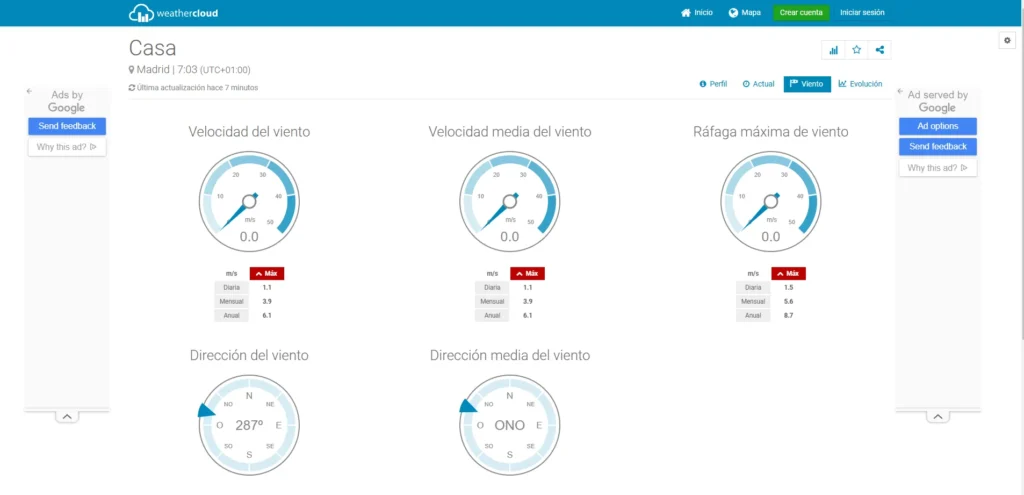
Task: Click the Ad options button
Action: tap(937, 126)
